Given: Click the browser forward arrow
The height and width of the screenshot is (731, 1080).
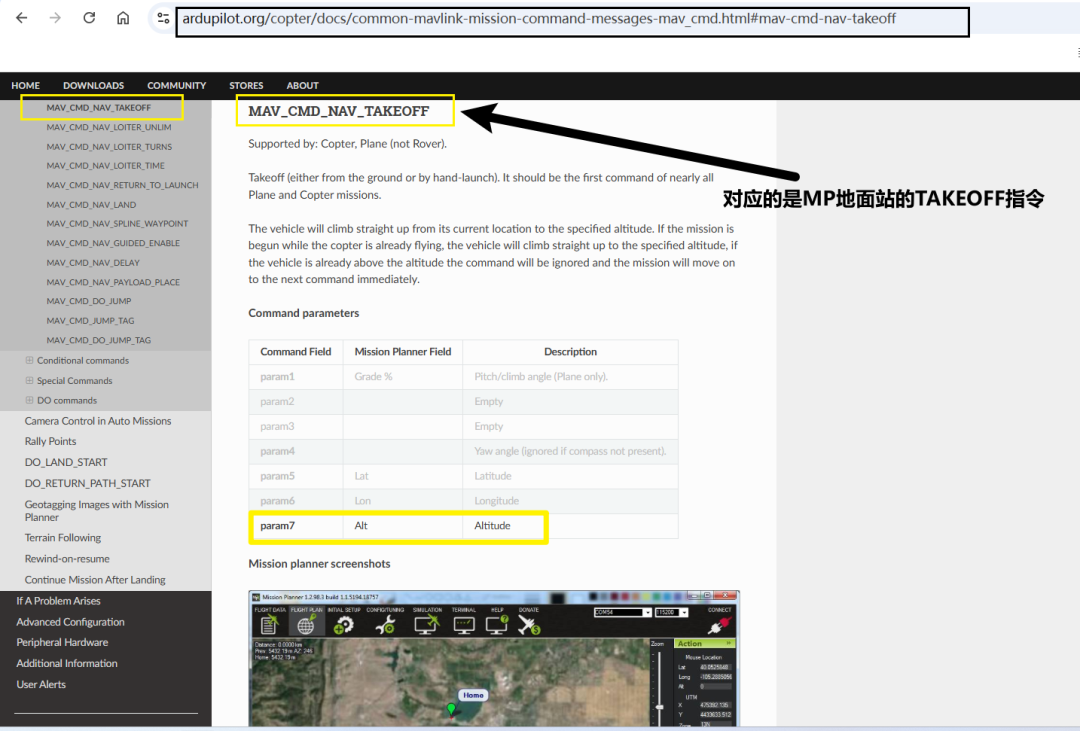Looking at the screenshot, I should click(x=55, y=18).
